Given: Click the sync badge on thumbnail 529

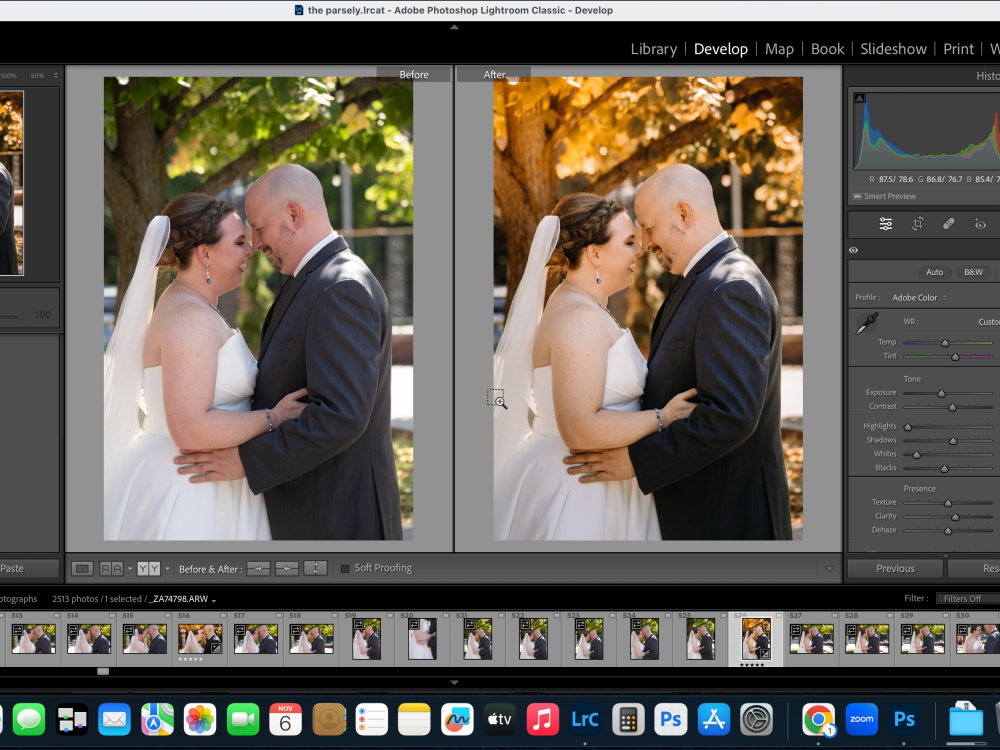Looking at the screenshot, I should [906, 629].
